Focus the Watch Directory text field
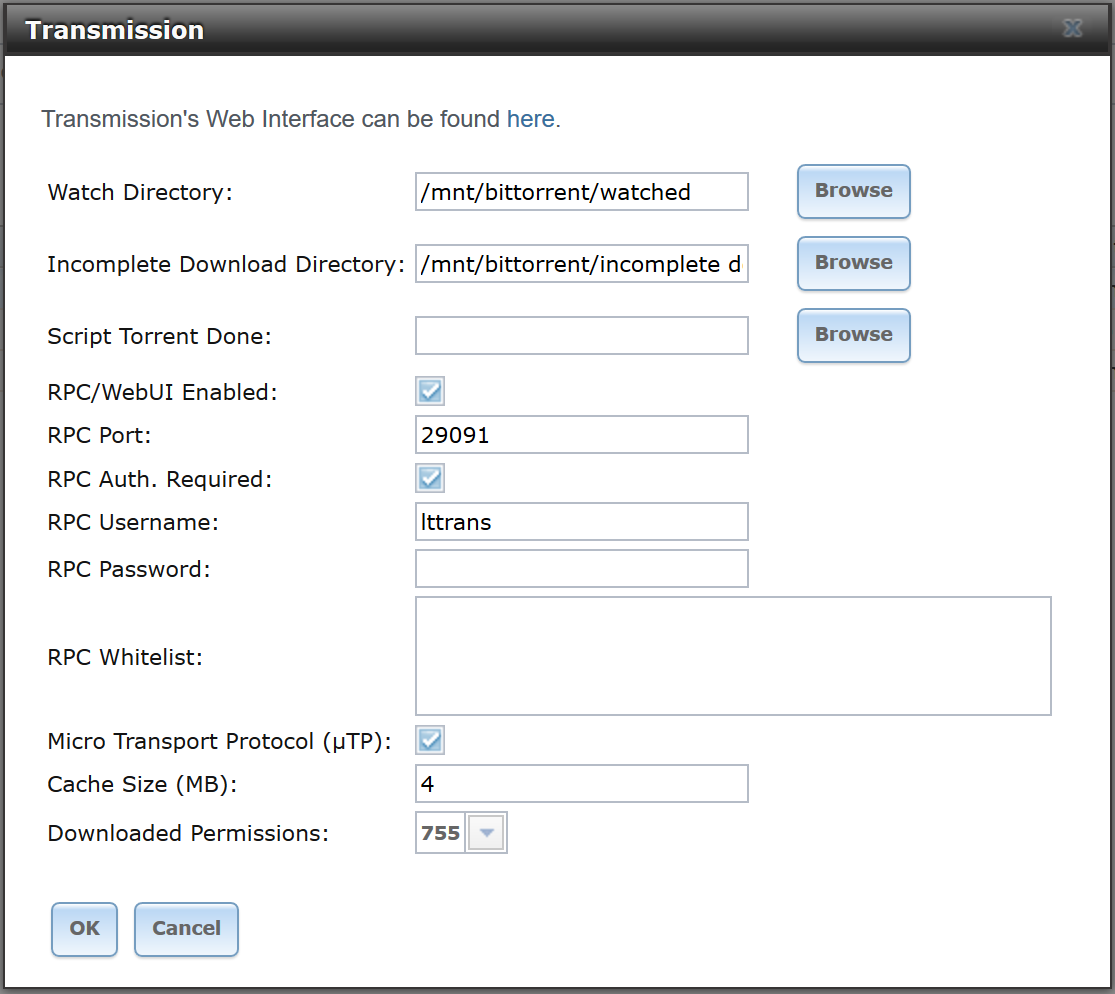 (582, 191)
